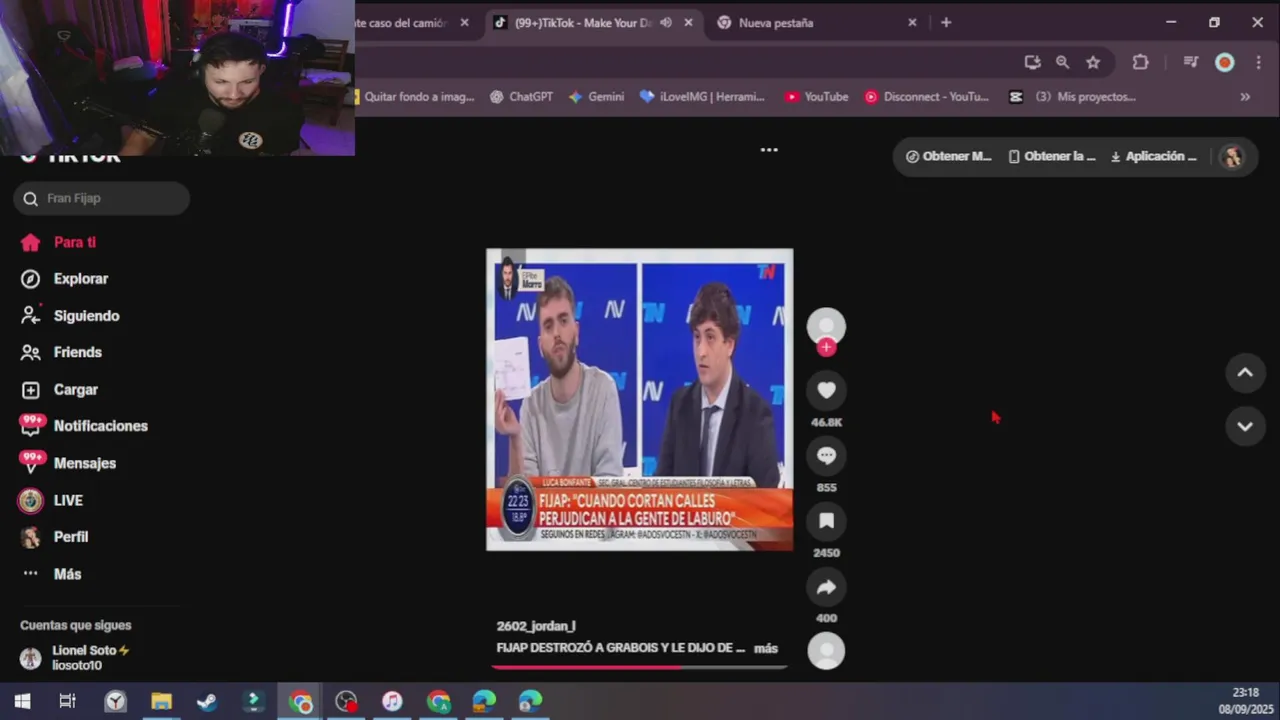Open the Quitar fondo a imag... bookmark
1280x720 pixels.
[416, 97]
